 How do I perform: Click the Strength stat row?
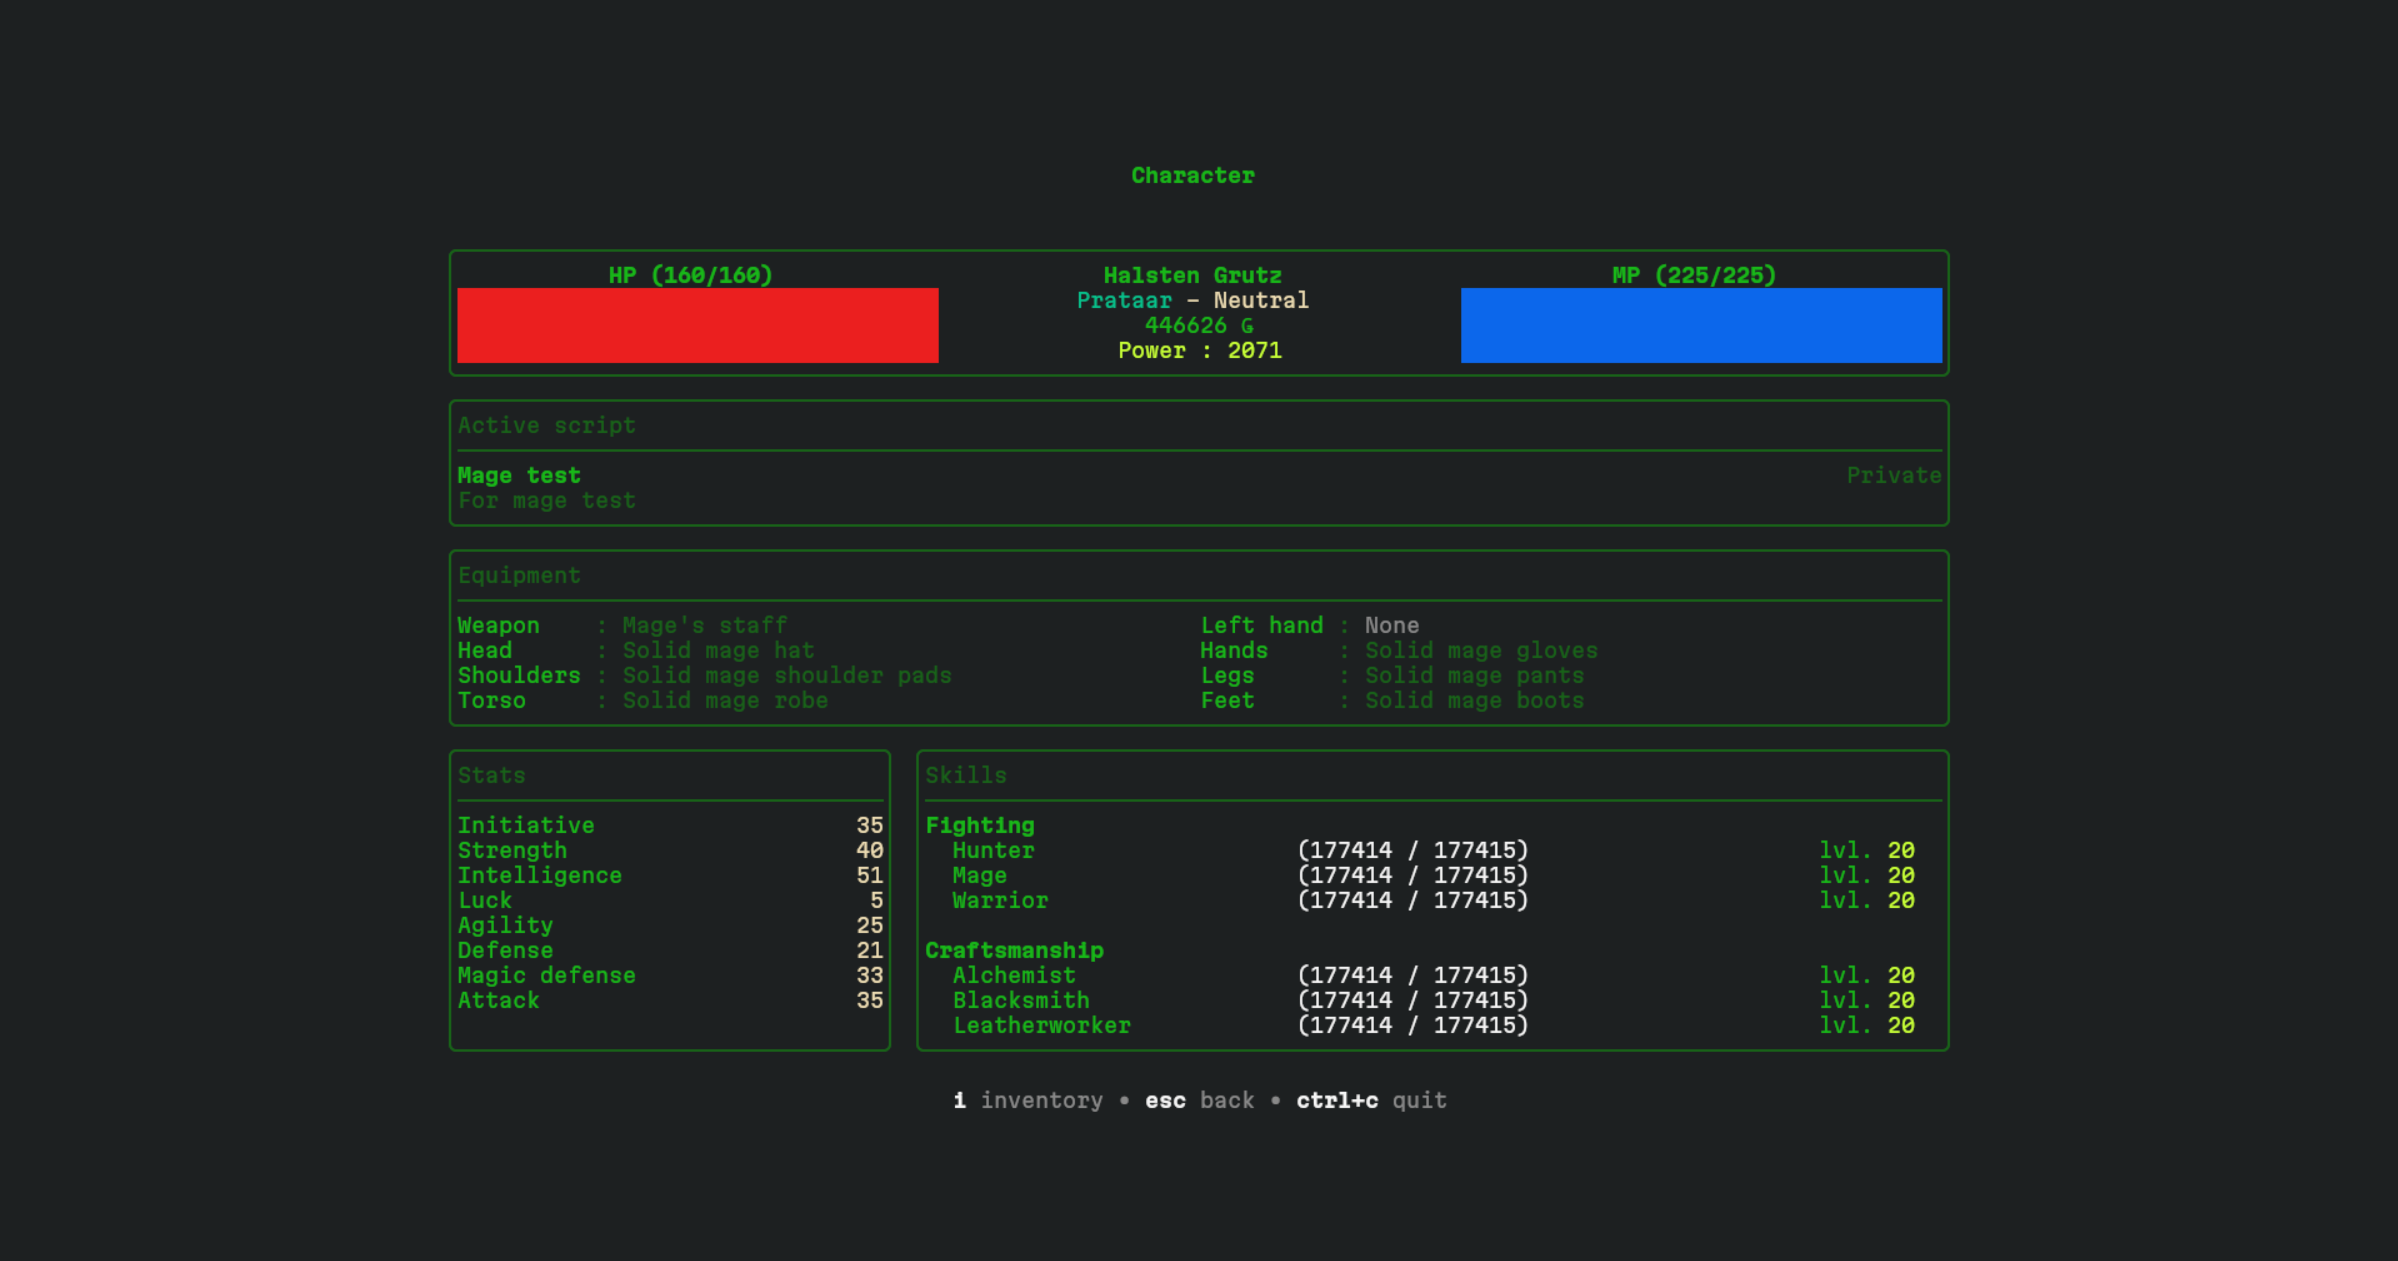click(x=670, y=850)
